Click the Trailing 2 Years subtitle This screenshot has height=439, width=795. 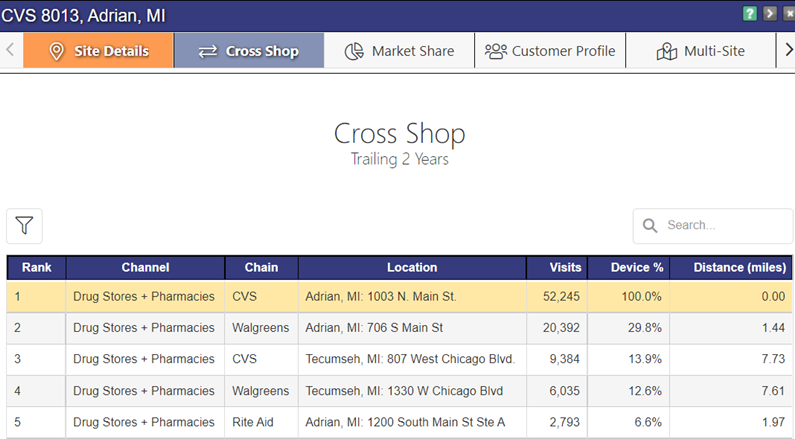(400, 159)
